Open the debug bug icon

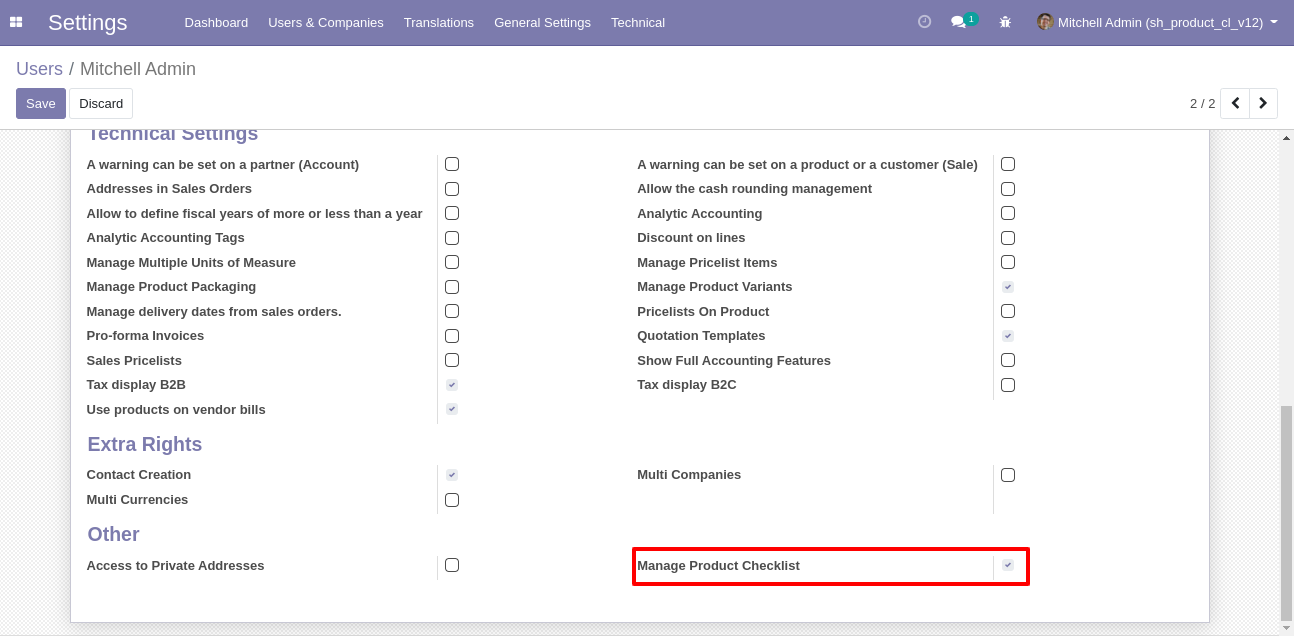pos(1005,22)
